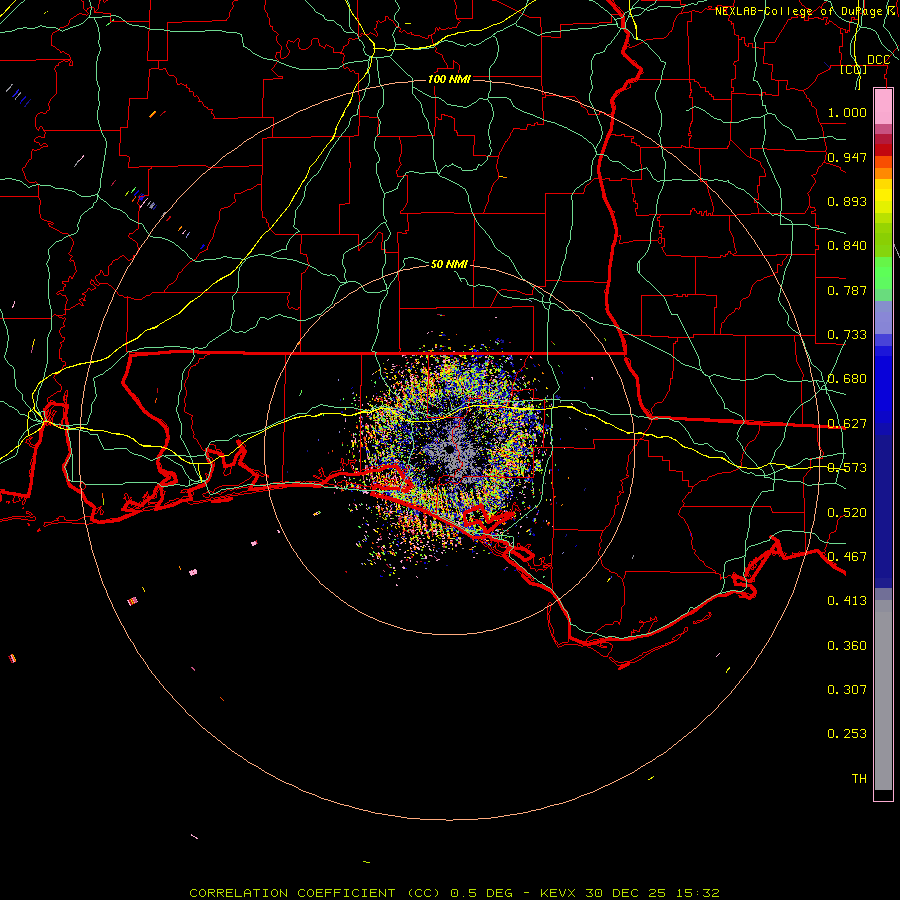Image resolution: width=900 pixels, height=900 pixels.
Task: Click the "DCC" legend heading
Action: click(878, 60)
